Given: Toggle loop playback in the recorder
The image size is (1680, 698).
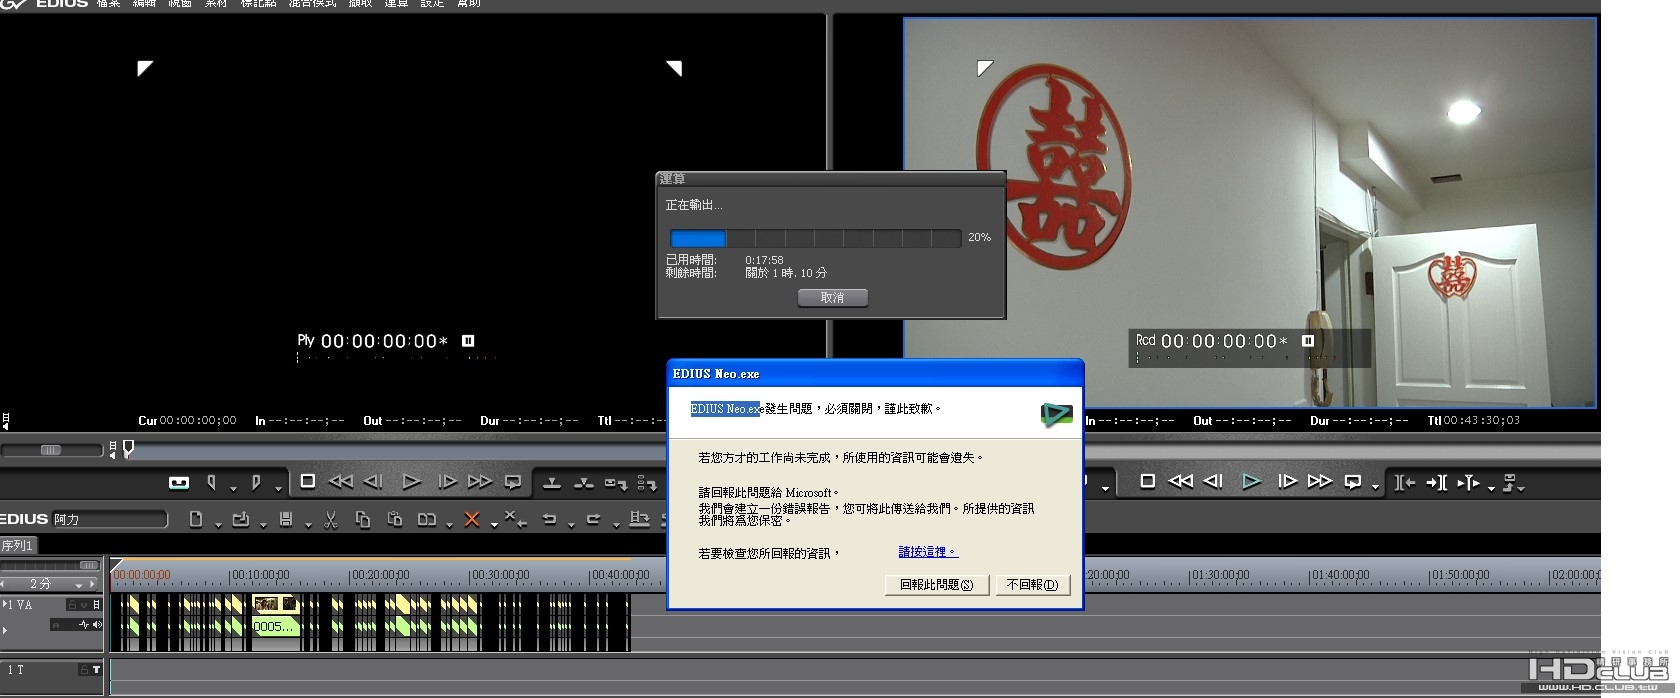Looking at the screenshot, I should (1353, 482).
